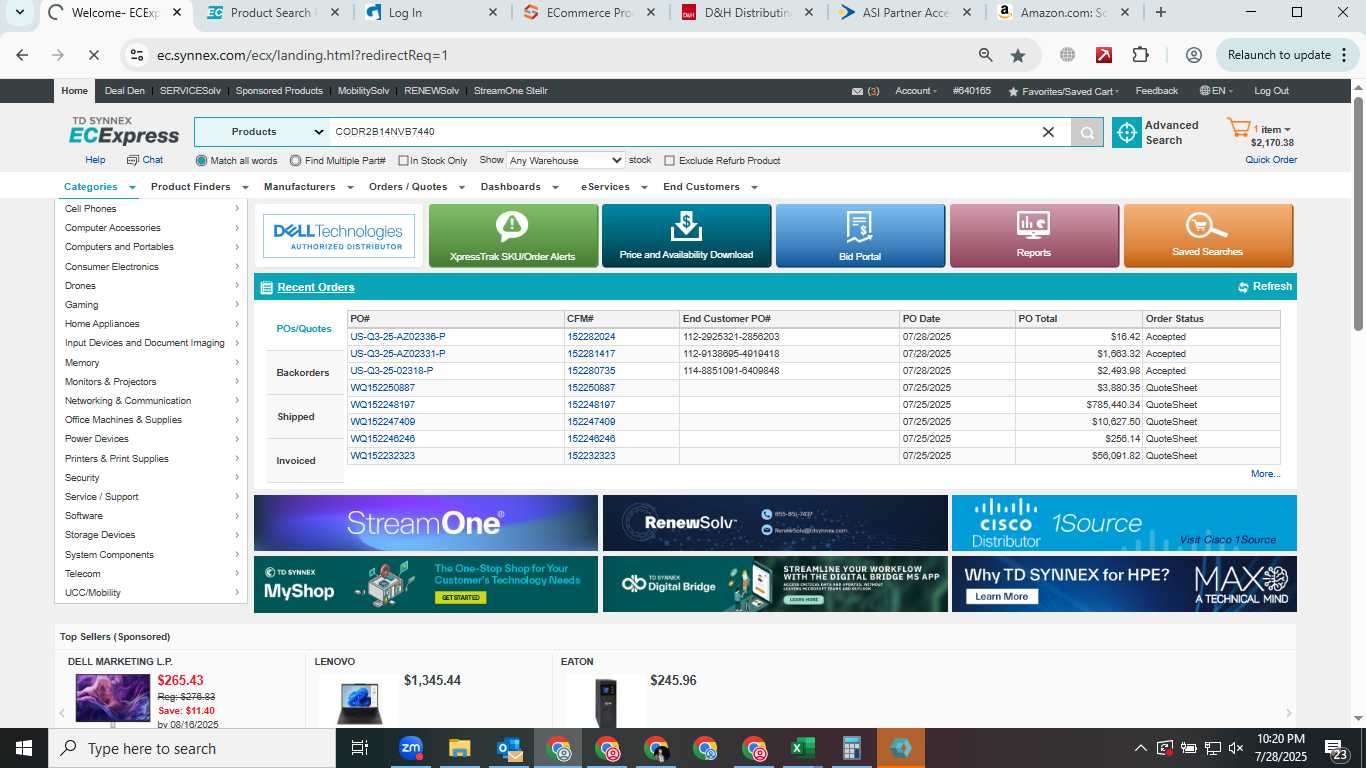Click the search magnifier button
Viewport: 1366px width, 768px height.
tap(1087, 132)
